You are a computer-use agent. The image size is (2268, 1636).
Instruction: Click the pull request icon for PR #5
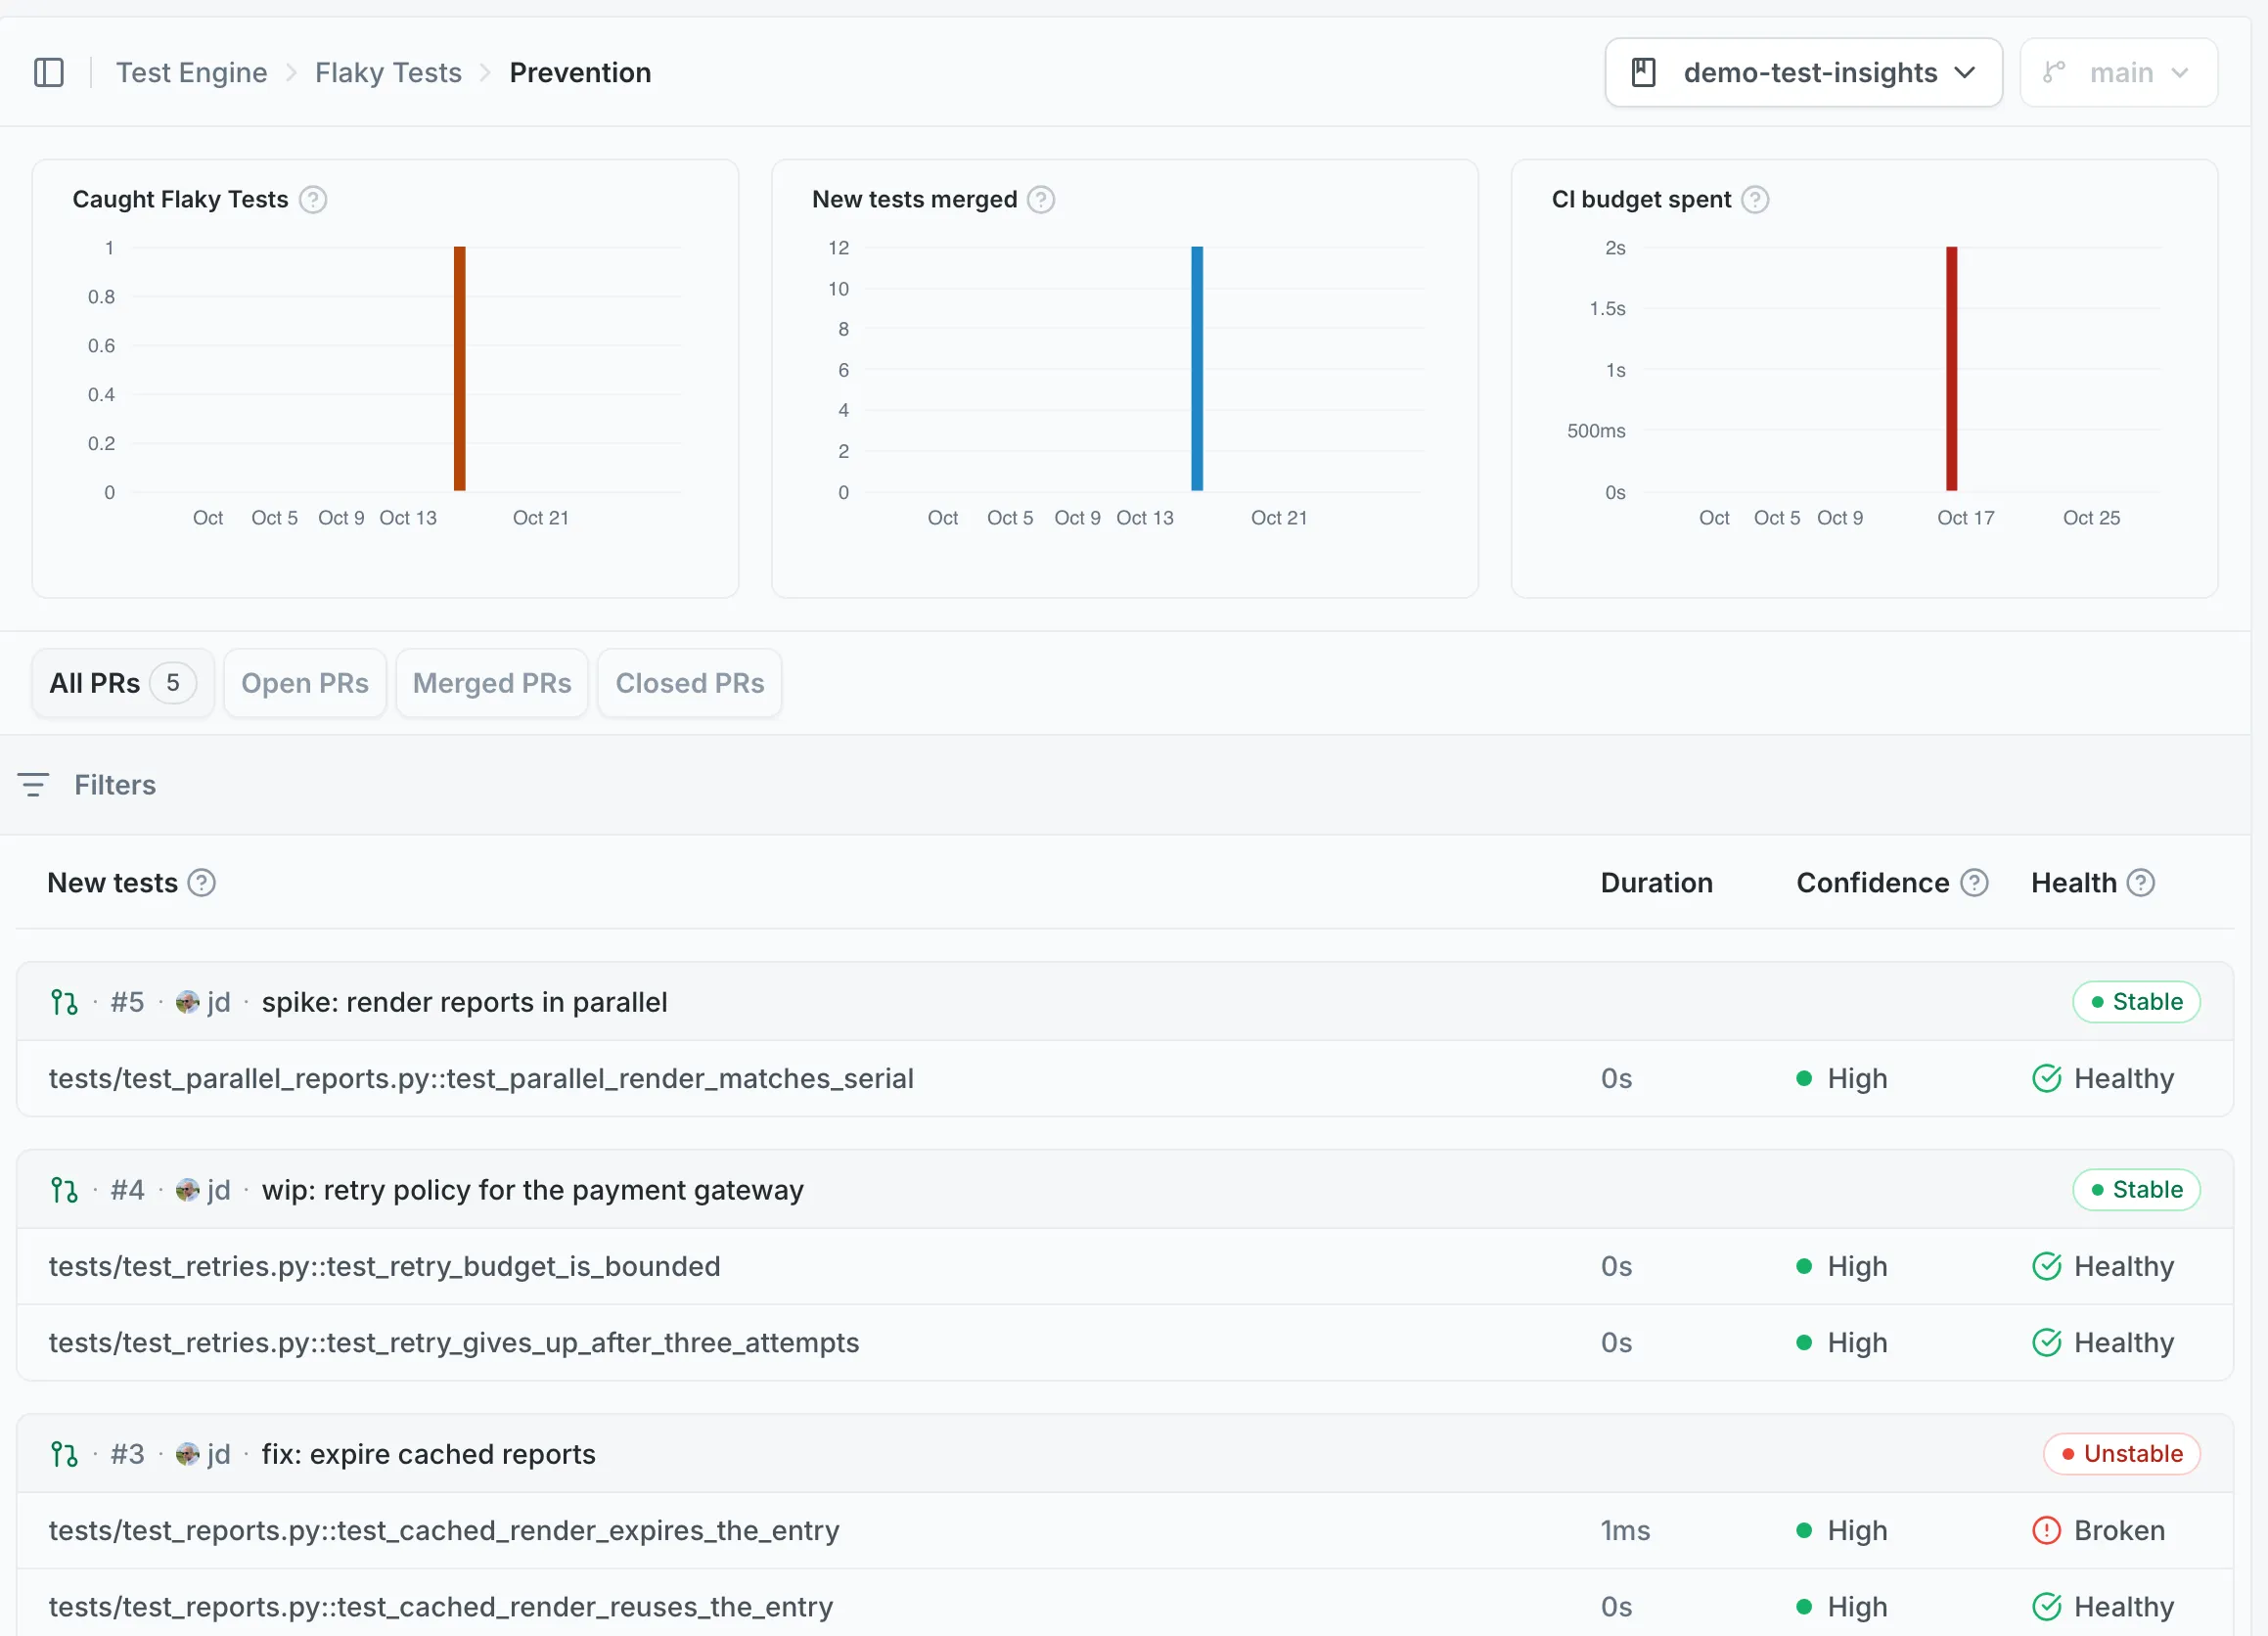point(64,1002)
